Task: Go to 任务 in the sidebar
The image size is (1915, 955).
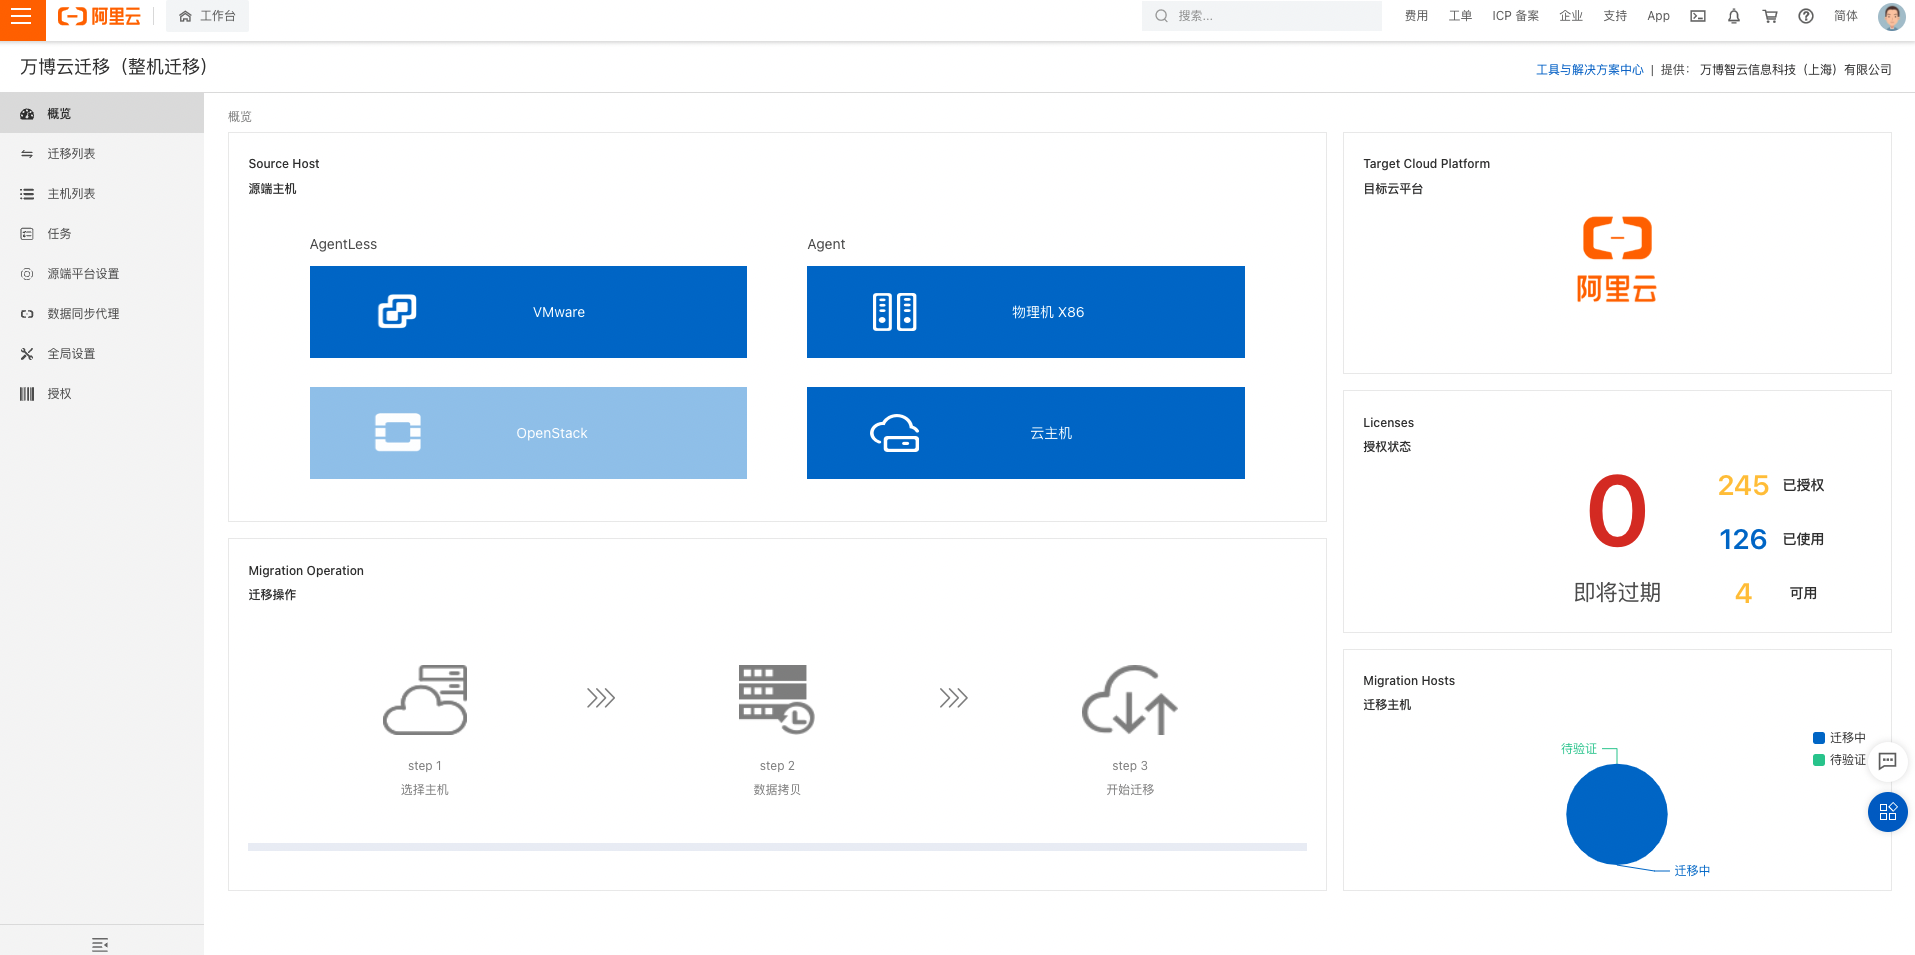Action: (102, 234)
